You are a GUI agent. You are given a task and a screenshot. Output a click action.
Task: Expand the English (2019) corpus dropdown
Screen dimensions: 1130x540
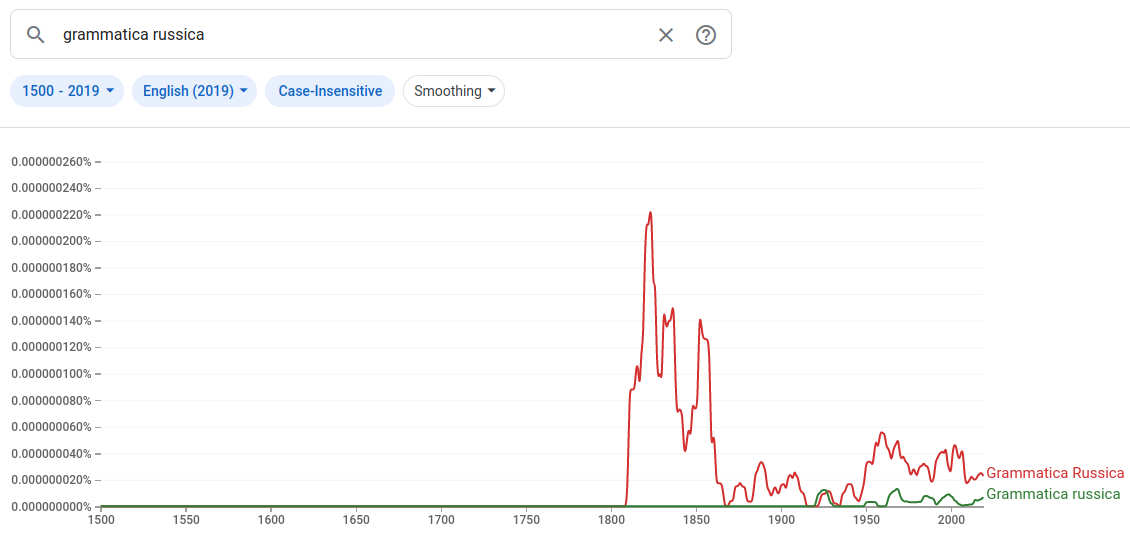click(194, 91)
